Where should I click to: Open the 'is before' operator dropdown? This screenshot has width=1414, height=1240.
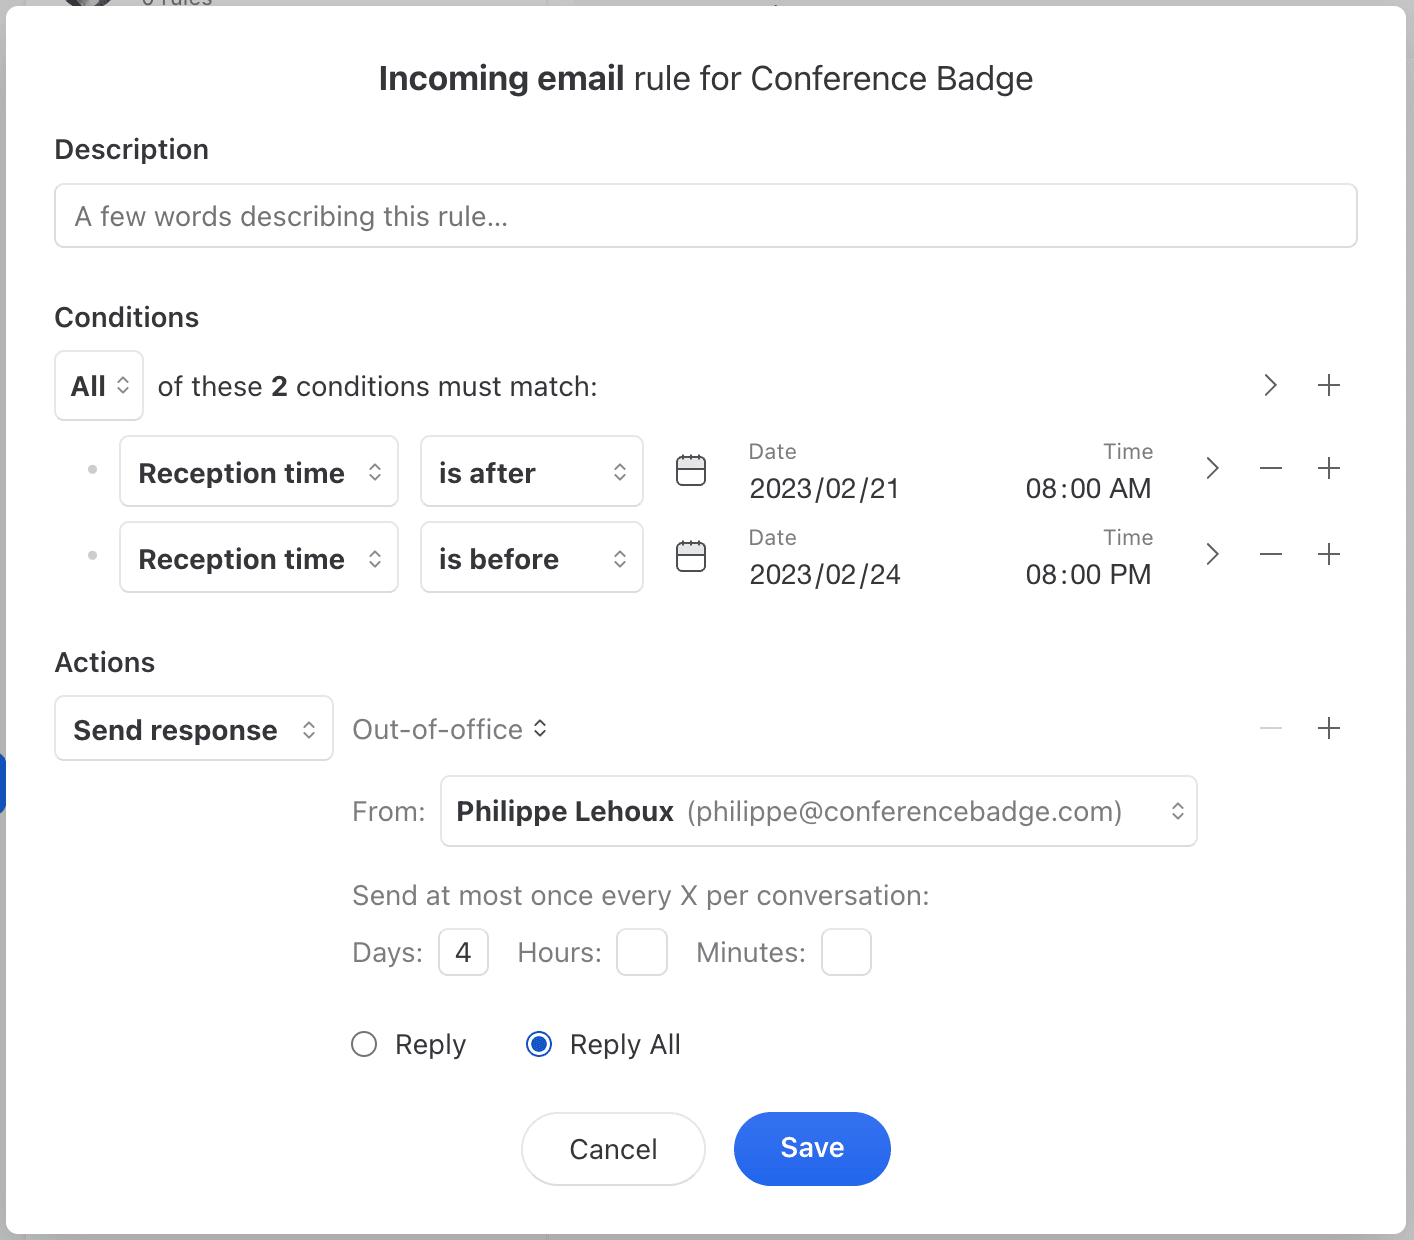tap(532, 557)
